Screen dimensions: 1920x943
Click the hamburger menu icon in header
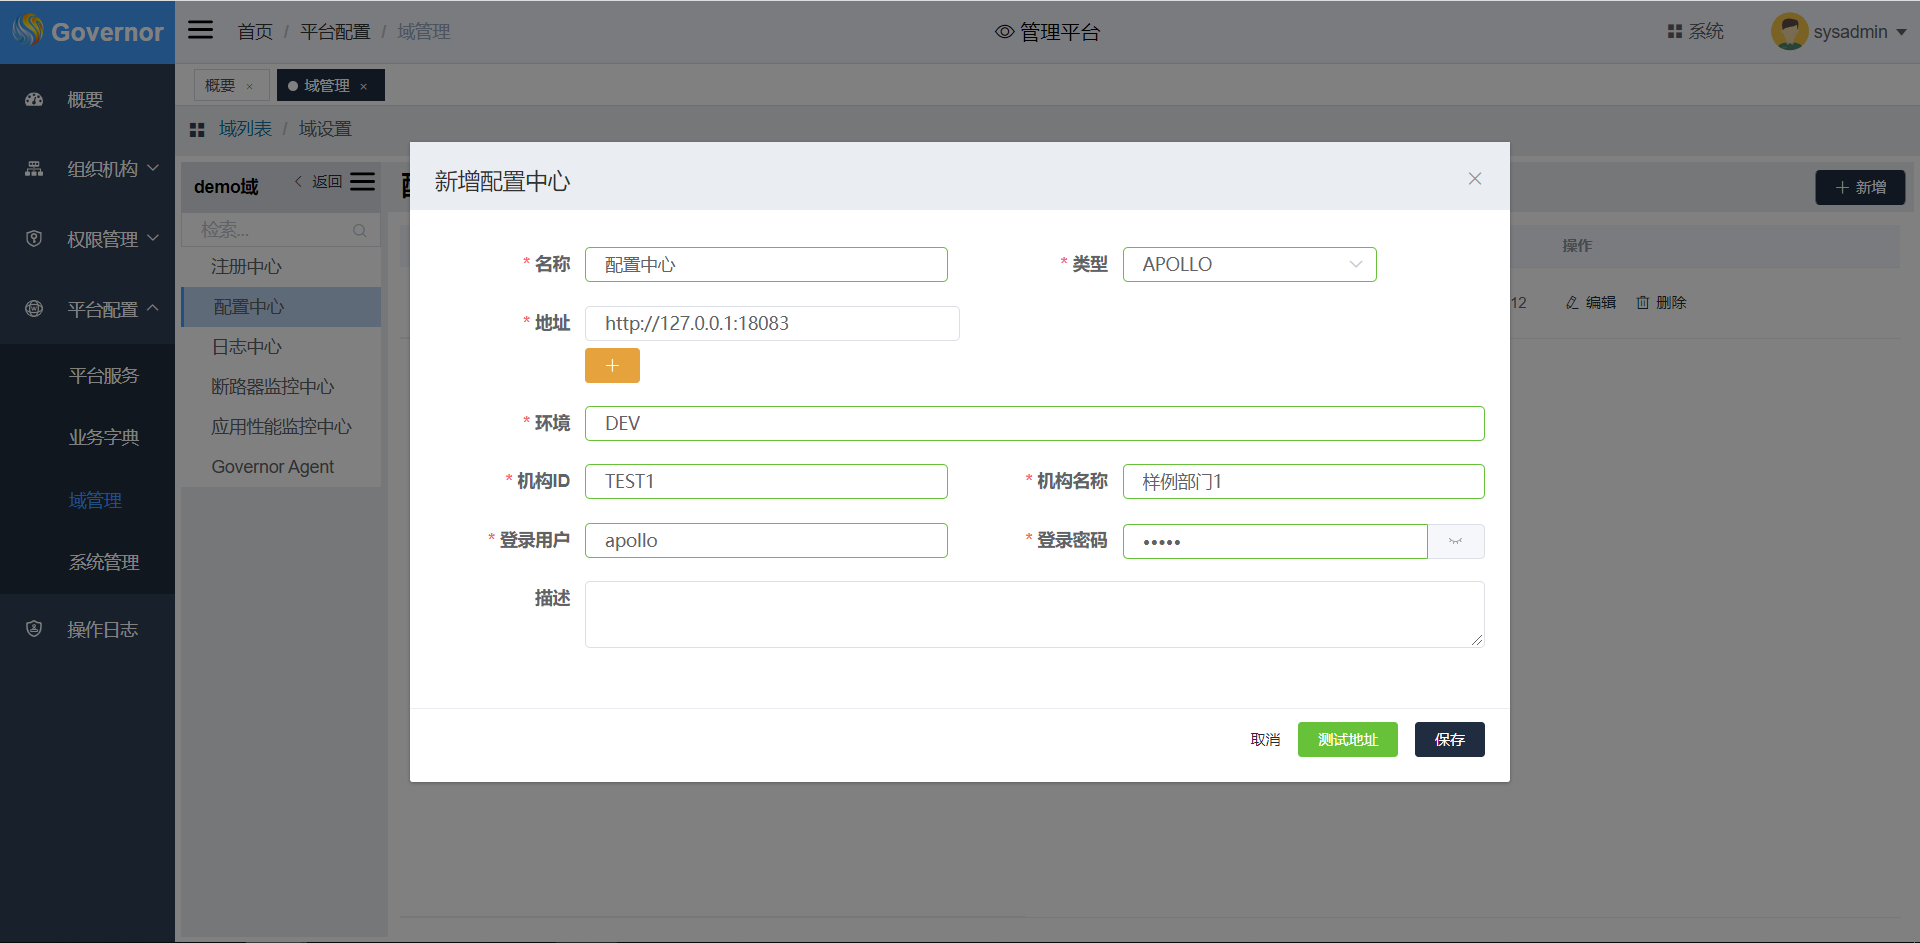(x=201, y=30)
